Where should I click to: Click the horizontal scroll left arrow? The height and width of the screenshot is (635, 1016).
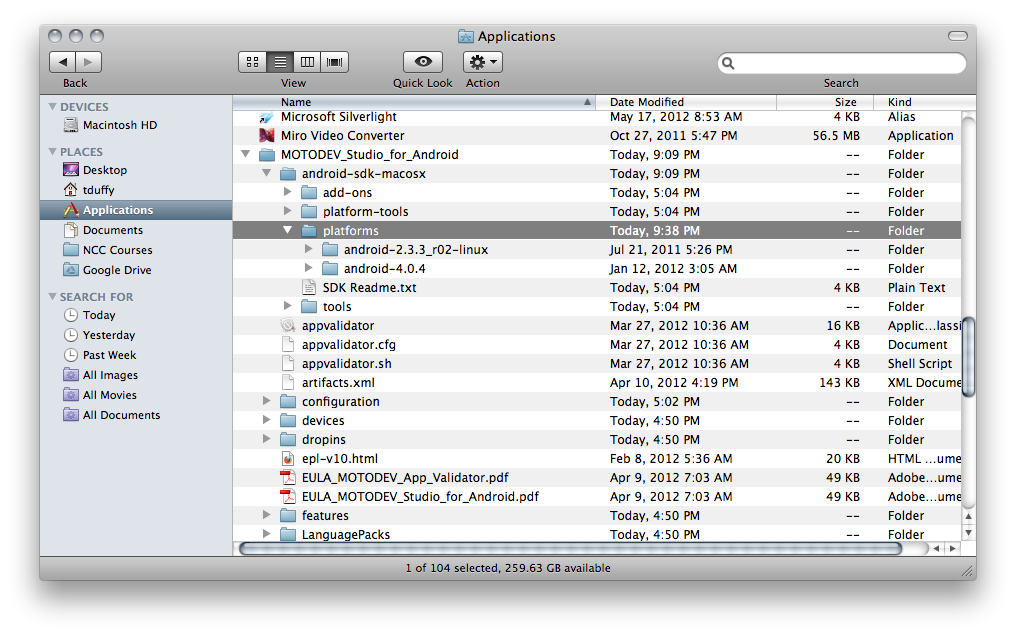(x=936, y=549)
